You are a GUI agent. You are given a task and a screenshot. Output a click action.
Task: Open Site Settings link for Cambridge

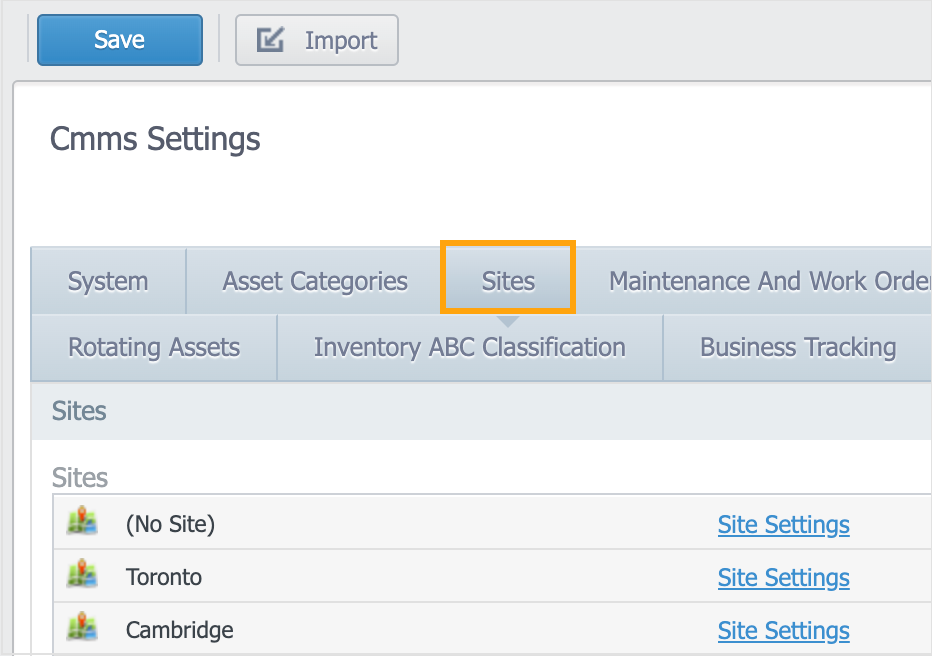783,631
